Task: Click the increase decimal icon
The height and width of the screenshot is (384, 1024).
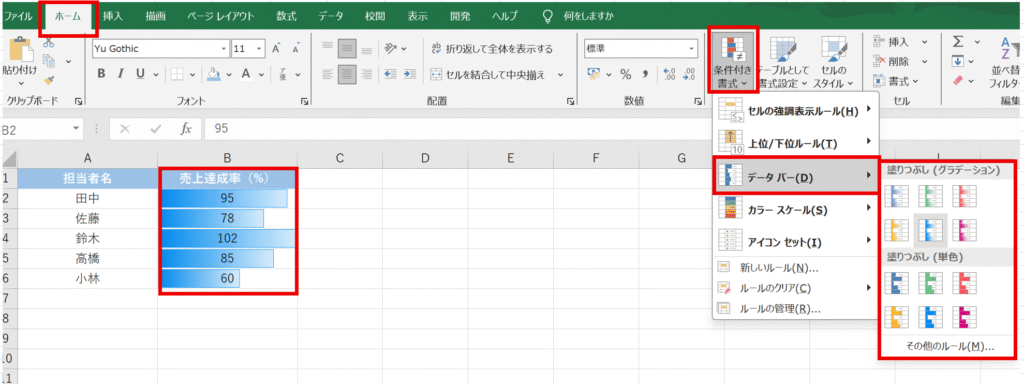Action: (669, 74)
